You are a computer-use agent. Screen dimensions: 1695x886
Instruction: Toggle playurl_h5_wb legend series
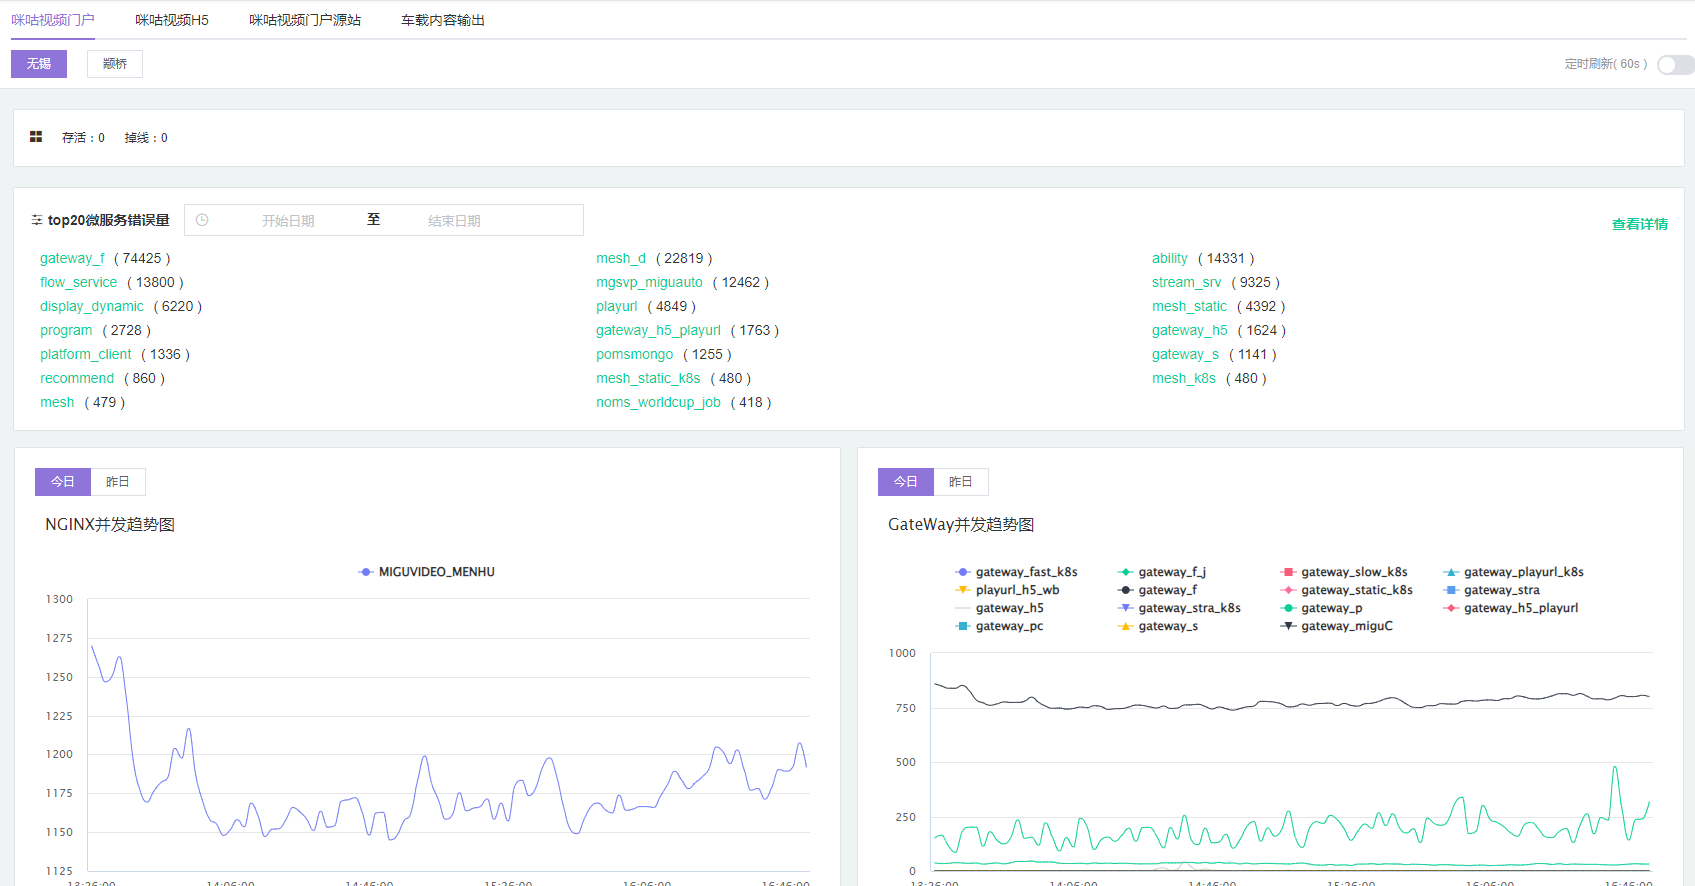[1007, 590]
